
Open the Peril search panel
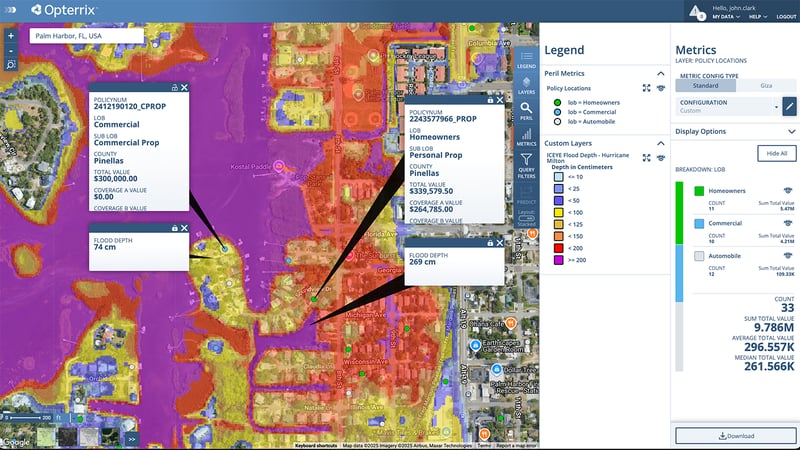(x=526, y=111)
